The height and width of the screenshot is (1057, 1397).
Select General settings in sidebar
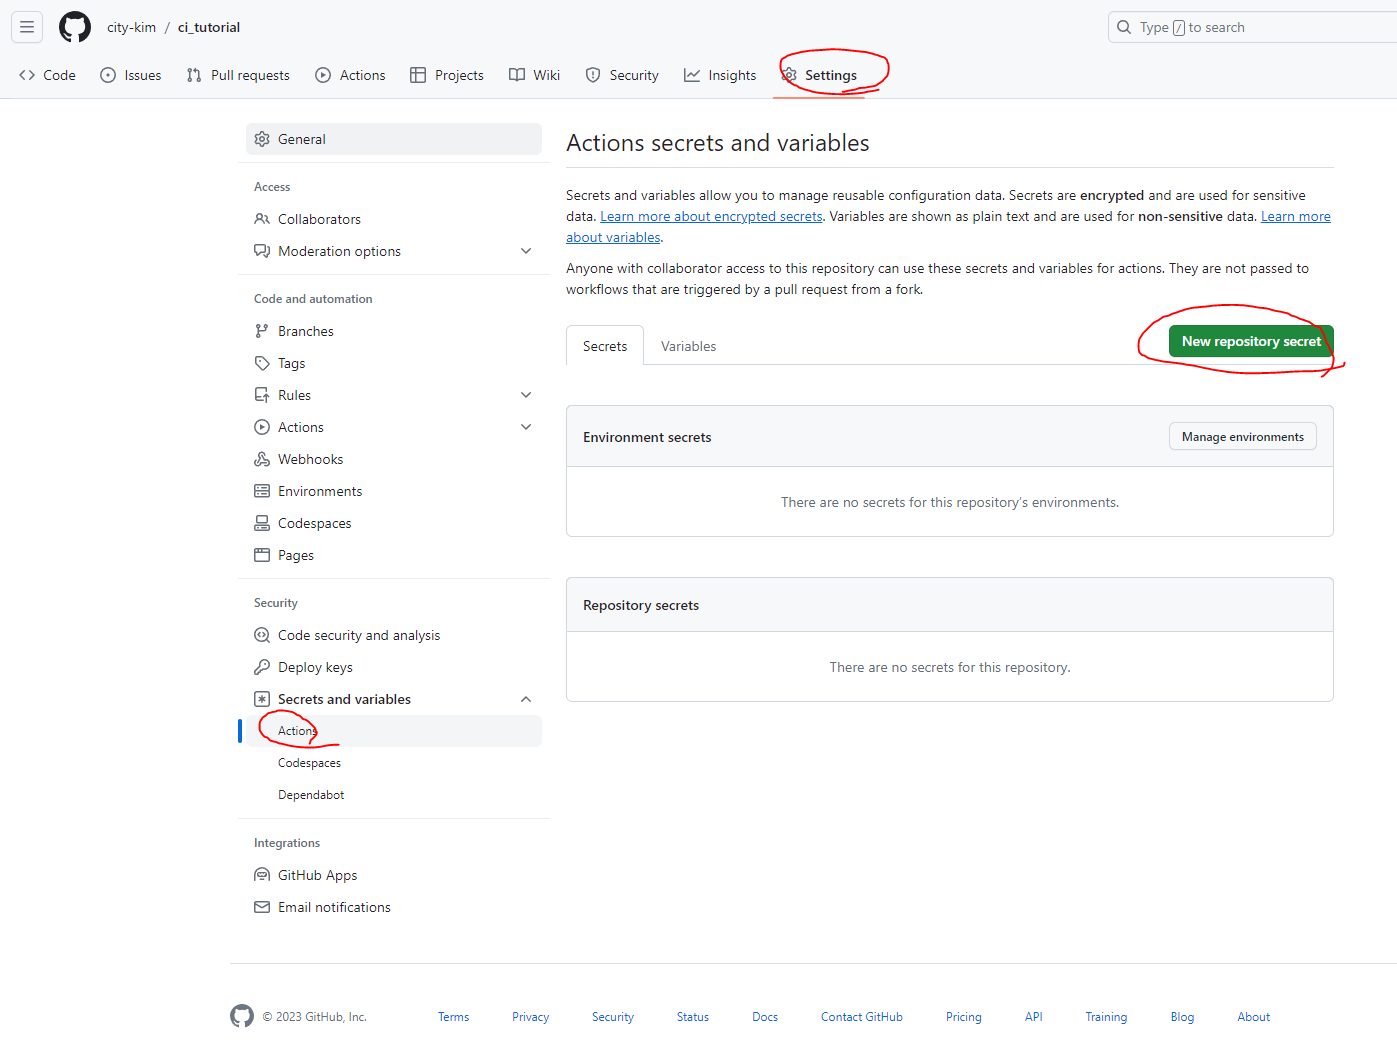[394, 139]
